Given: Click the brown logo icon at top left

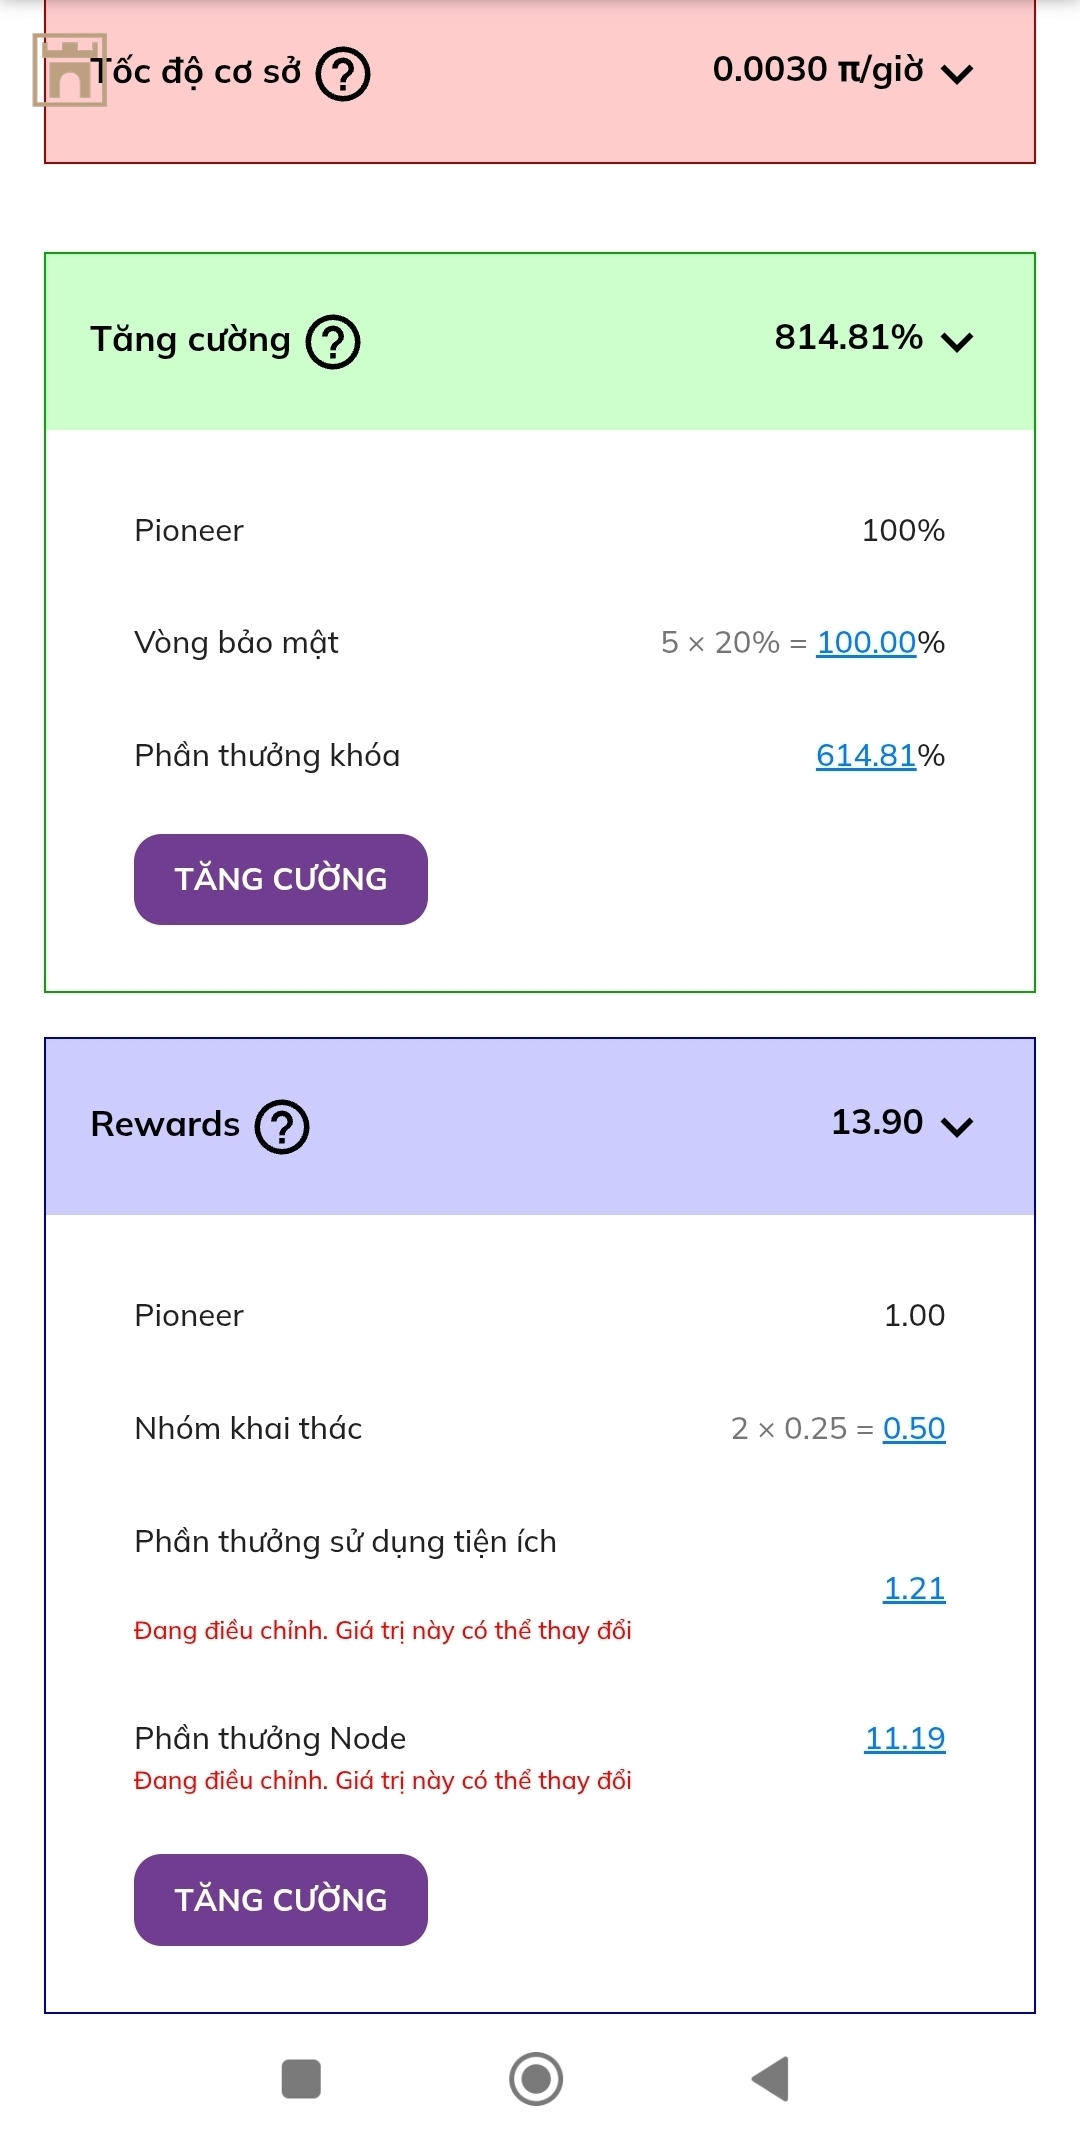Looking at the screenshot, I should [69, 70].
